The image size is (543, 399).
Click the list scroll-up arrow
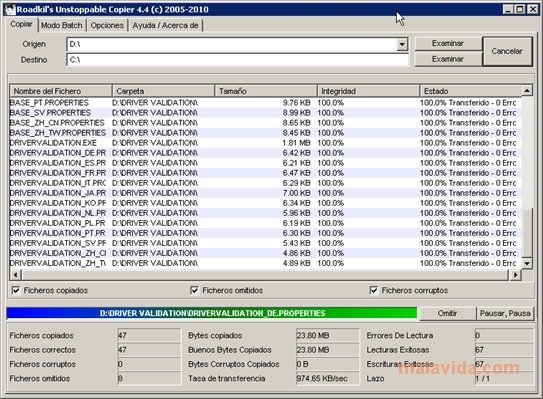click(x=527, y=91)
